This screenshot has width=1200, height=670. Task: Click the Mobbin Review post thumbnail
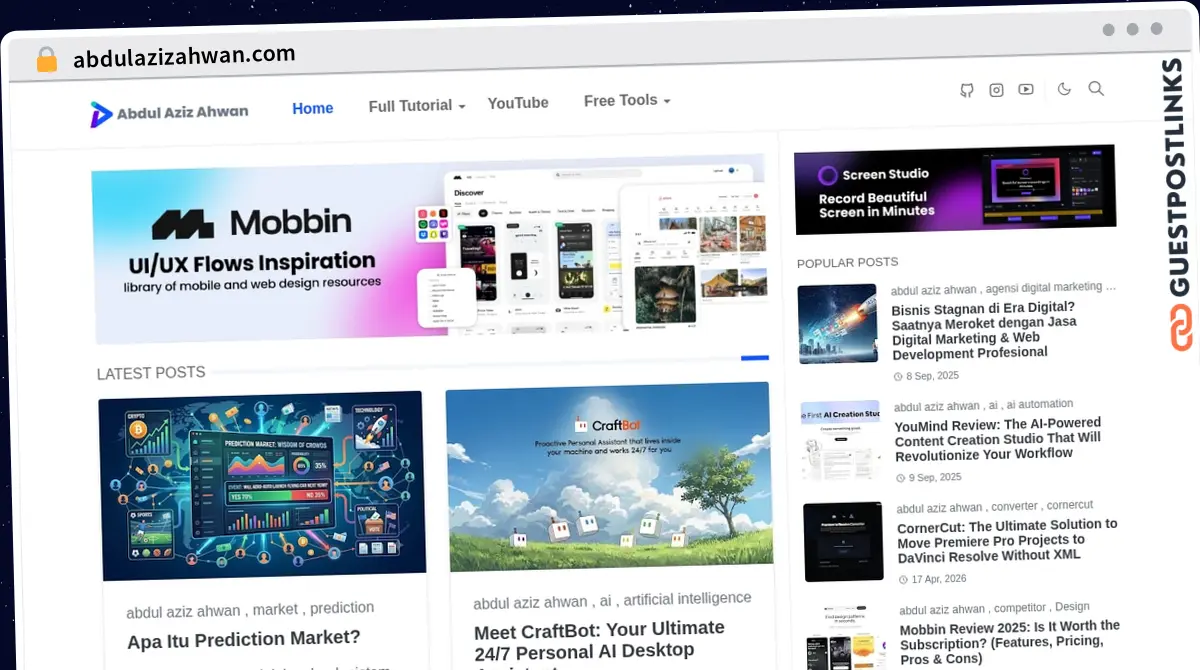click(846, 637)
